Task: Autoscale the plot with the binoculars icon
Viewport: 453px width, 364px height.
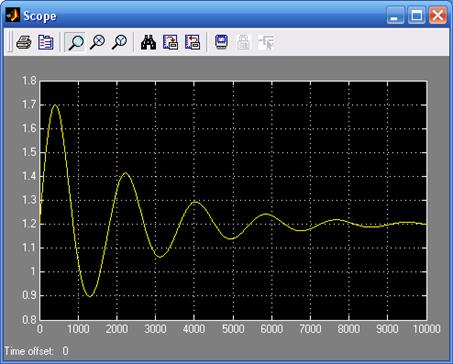Action: click(148, 42)
